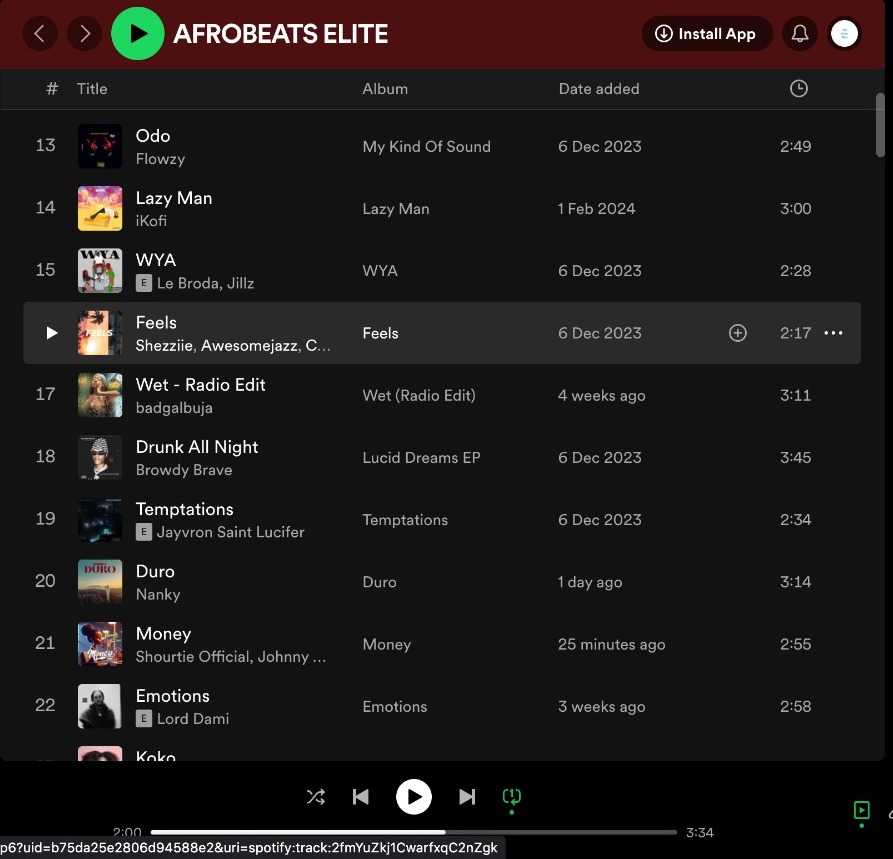This screenshot has height=859, width=893.
Task: Select track title Odo
Action: point(153,136)
